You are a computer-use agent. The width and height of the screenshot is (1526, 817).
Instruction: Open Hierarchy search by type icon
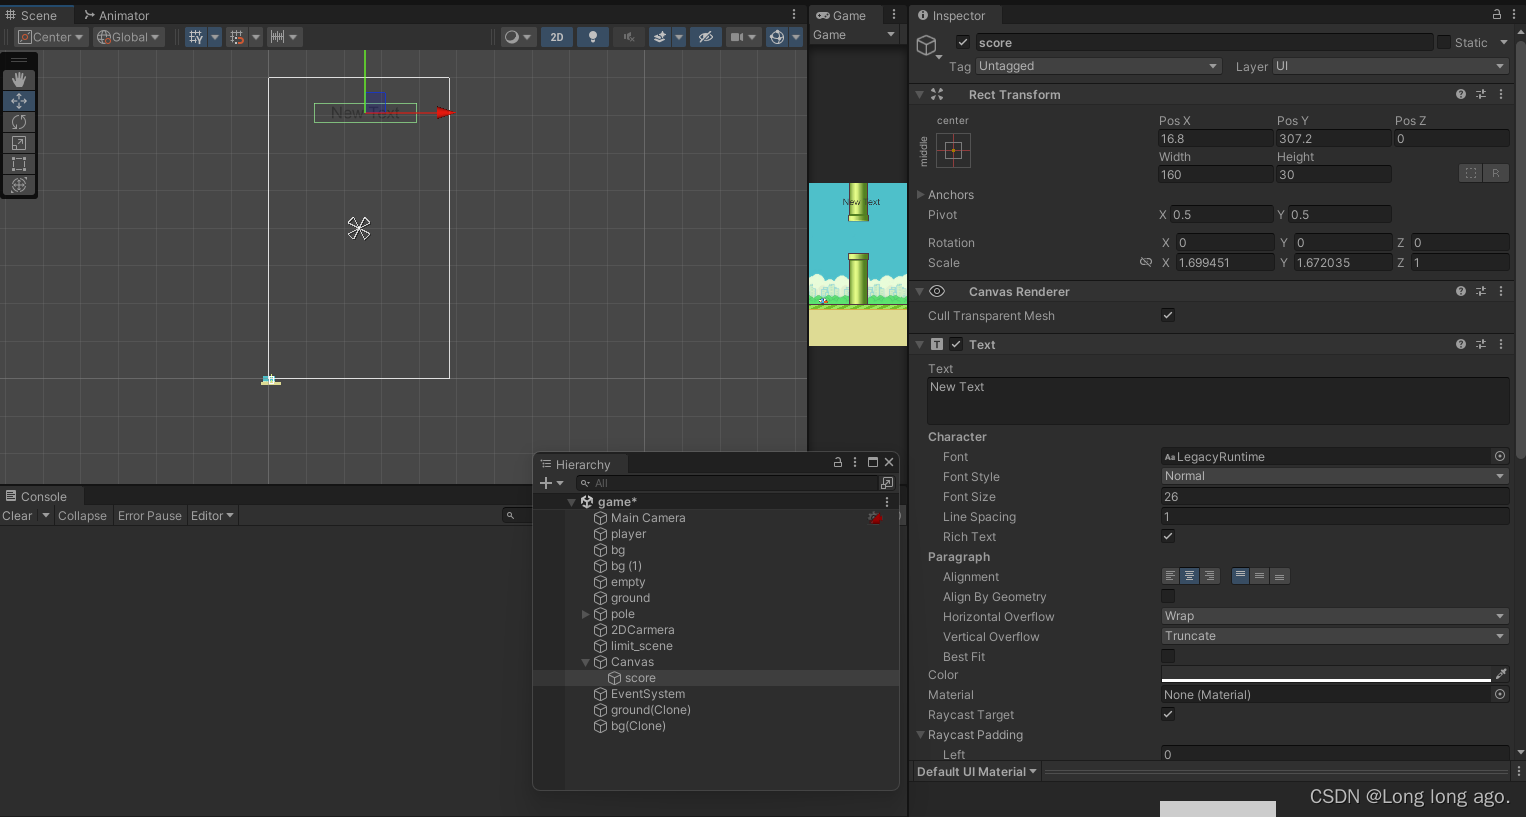click(x=887, y=483)
